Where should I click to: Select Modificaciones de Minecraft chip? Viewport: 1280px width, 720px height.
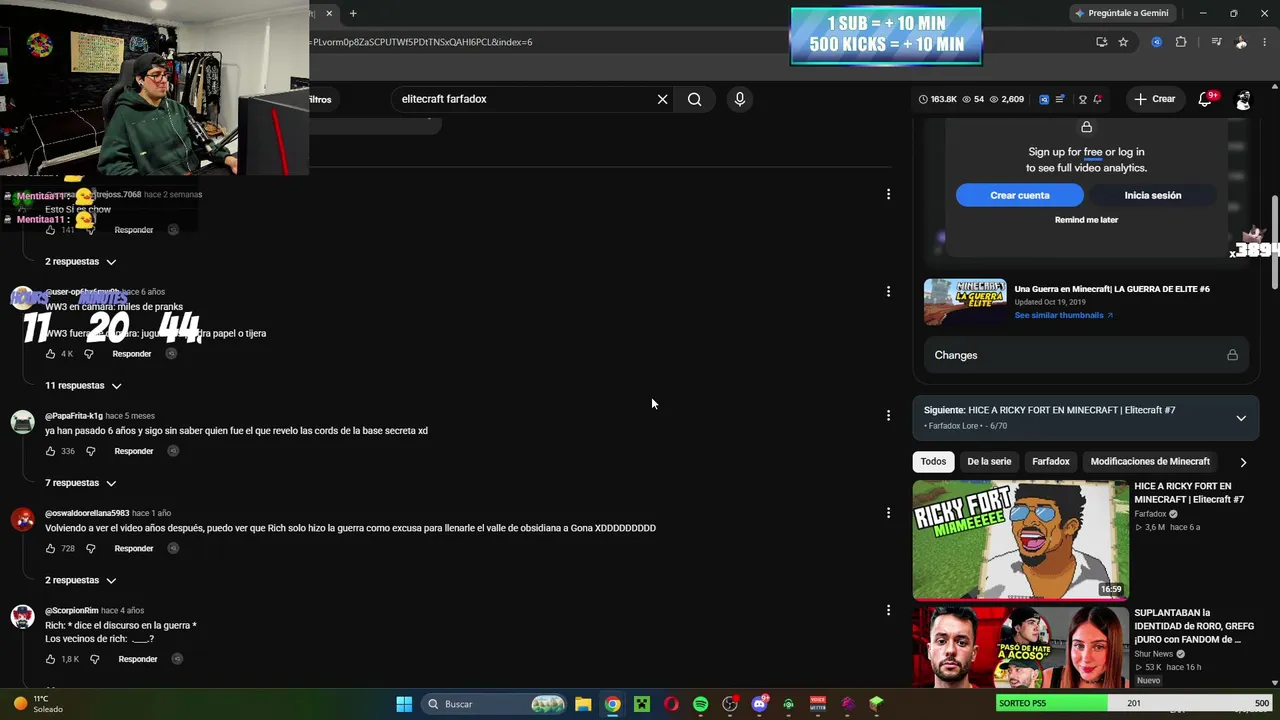click(x=1150, y=461)
